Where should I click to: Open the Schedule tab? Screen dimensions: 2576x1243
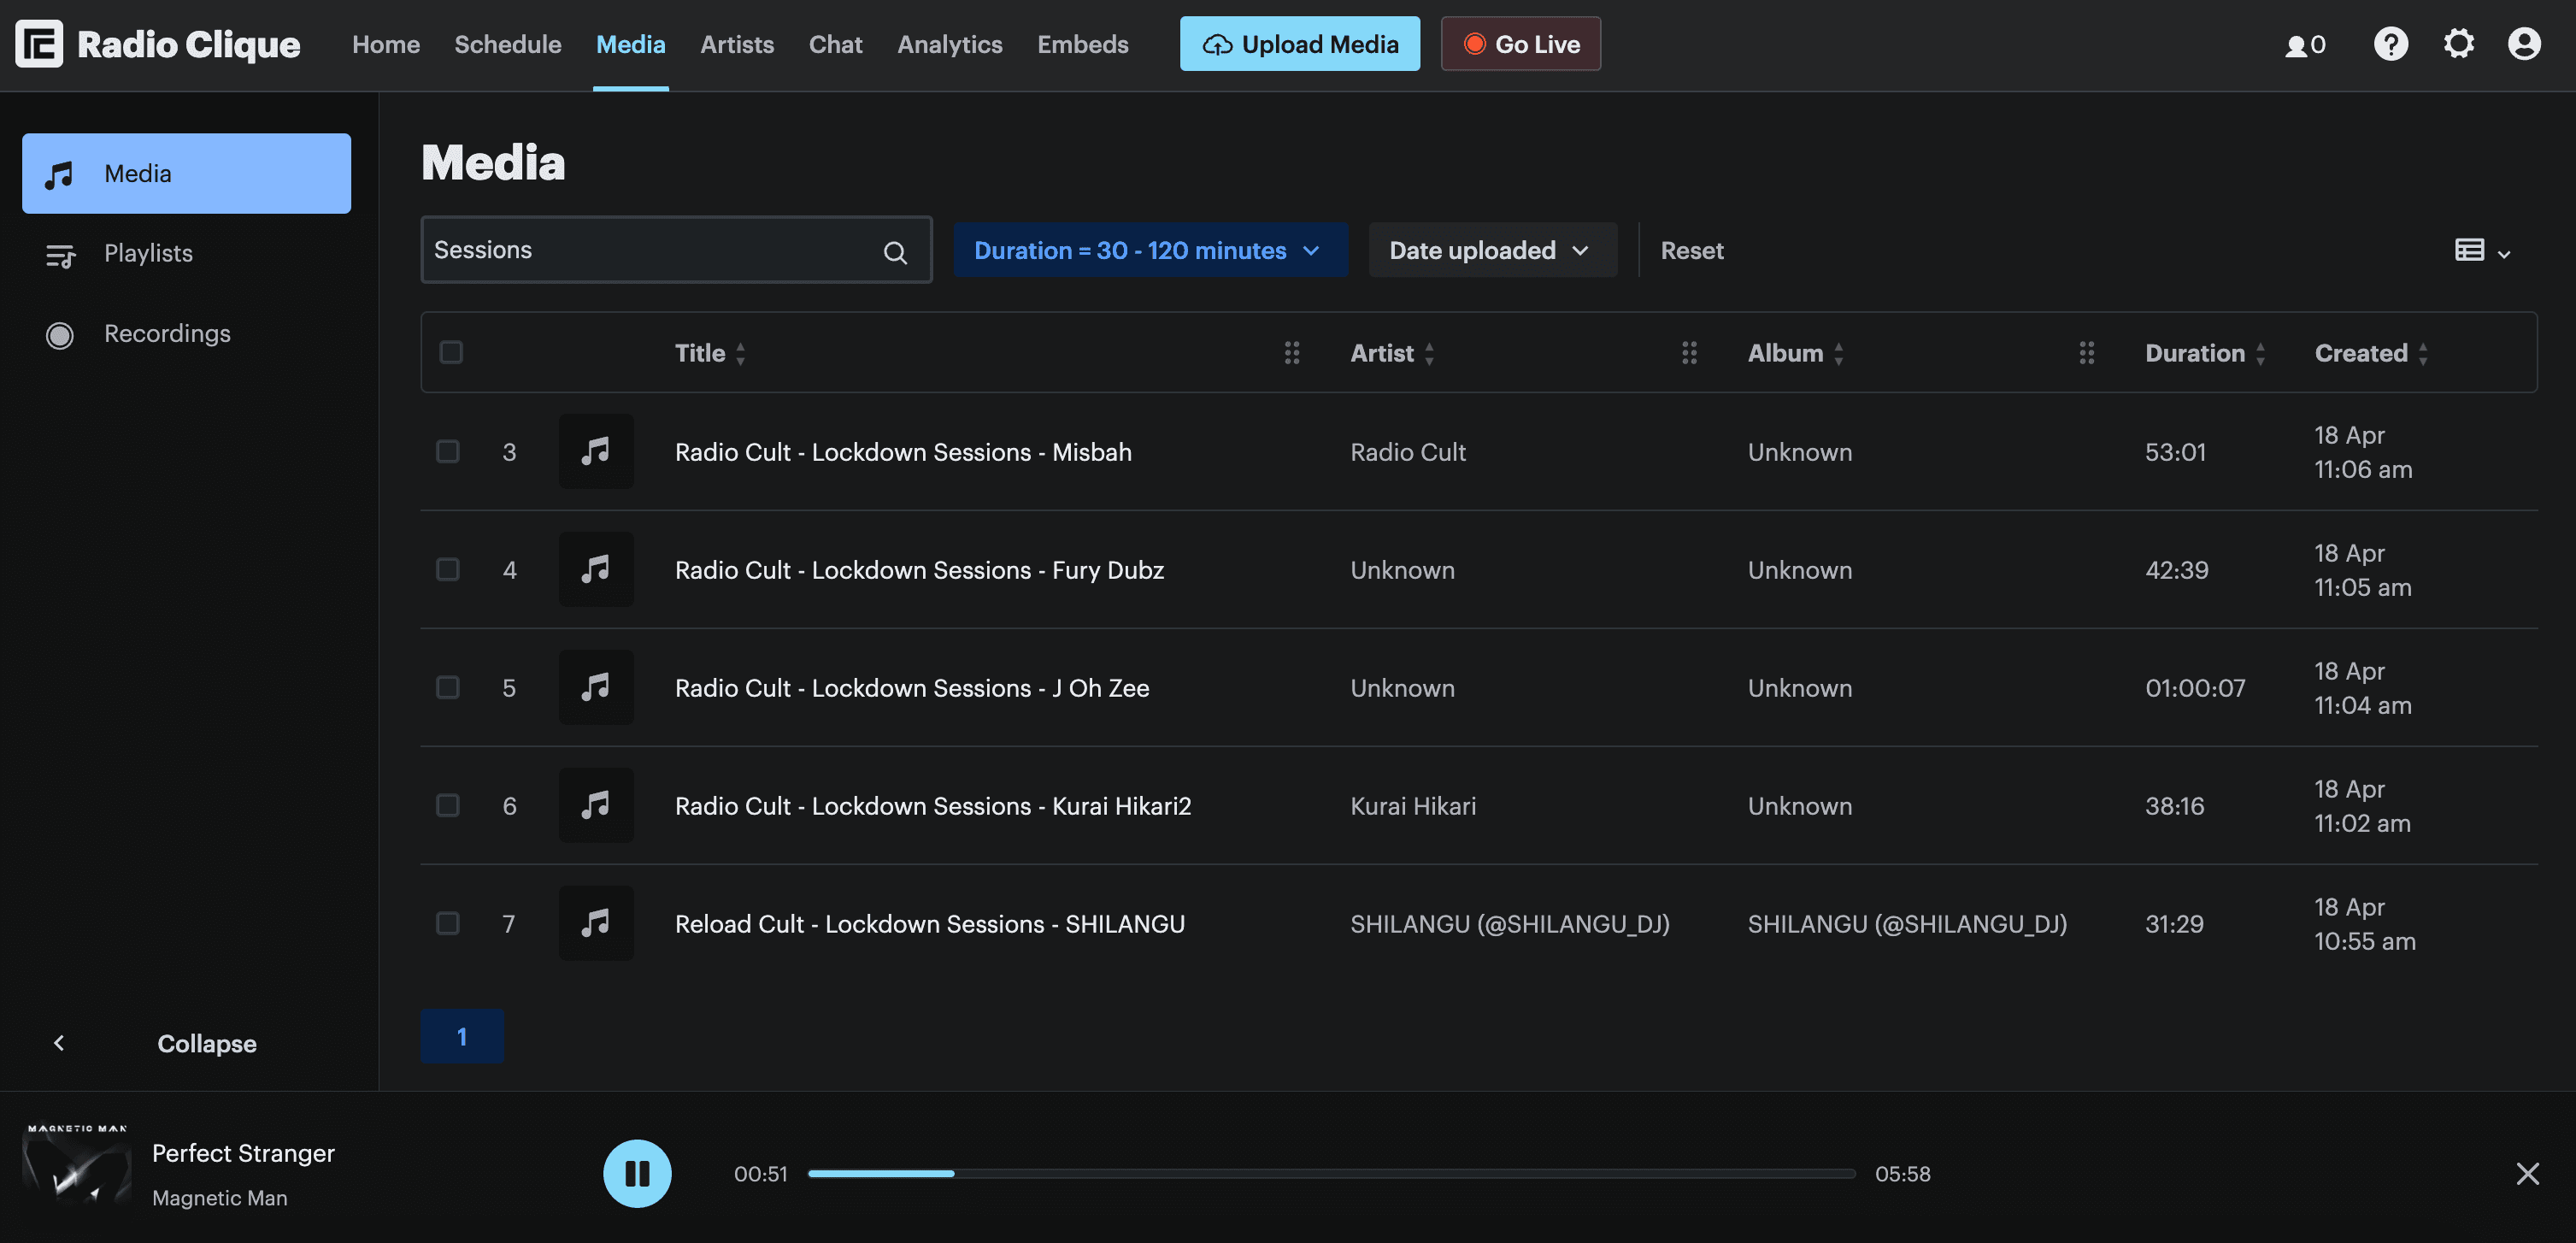pyautogui.click(x=507, y=44)
